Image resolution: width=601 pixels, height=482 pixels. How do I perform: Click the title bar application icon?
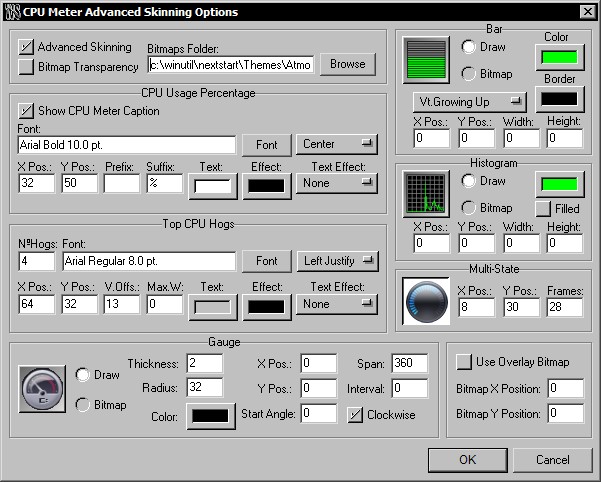click(11, 12)
